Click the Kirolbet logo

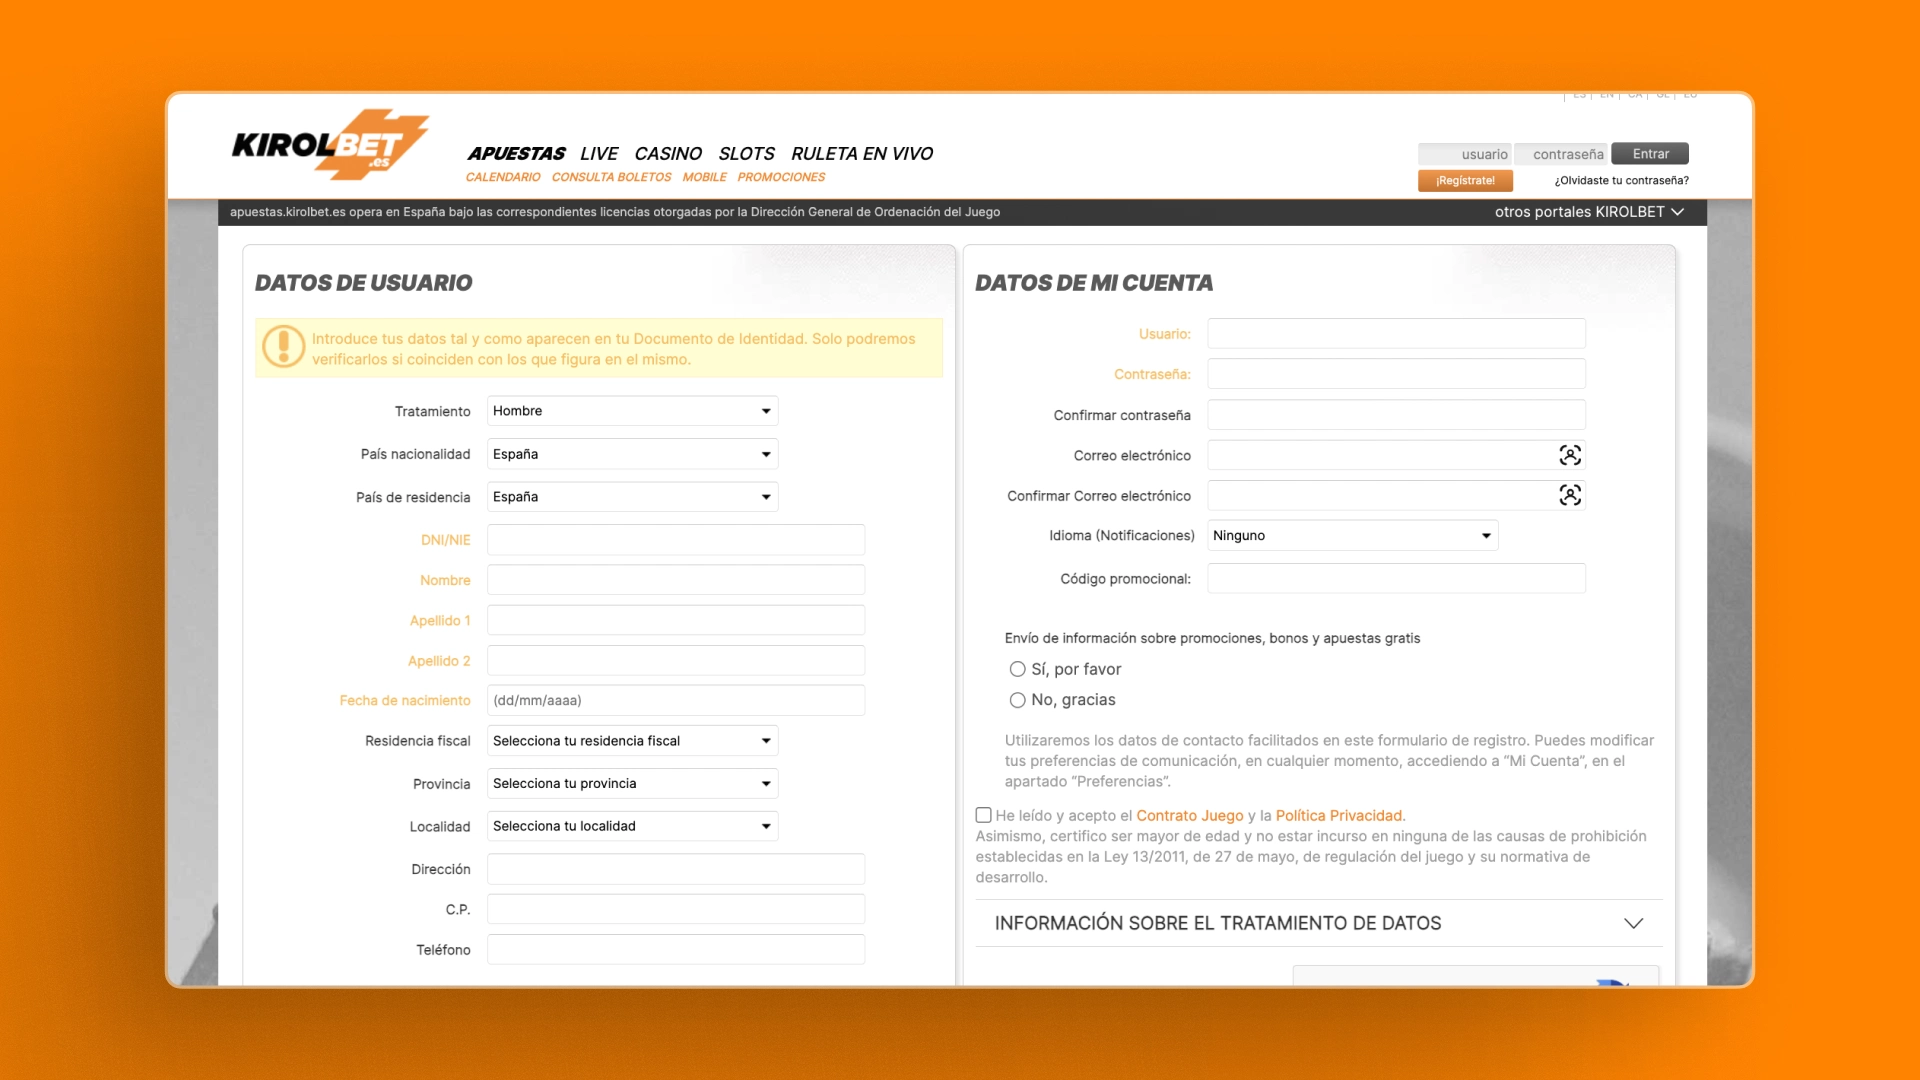[x=330, y=145]
